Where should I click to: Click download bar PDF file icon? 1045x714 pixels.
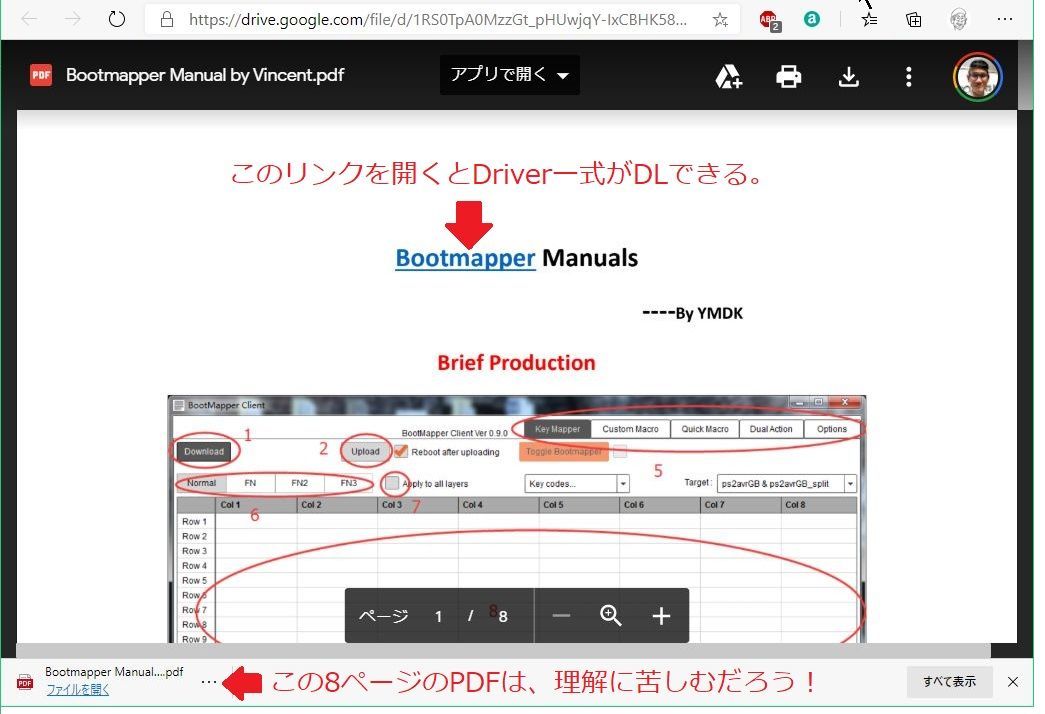click(25, 682)
